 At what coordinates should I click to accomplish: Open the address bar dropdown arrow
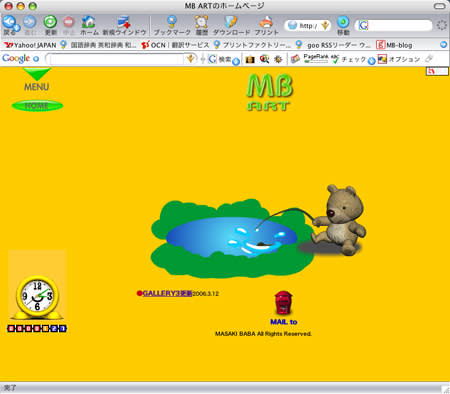tap(325, 26)
